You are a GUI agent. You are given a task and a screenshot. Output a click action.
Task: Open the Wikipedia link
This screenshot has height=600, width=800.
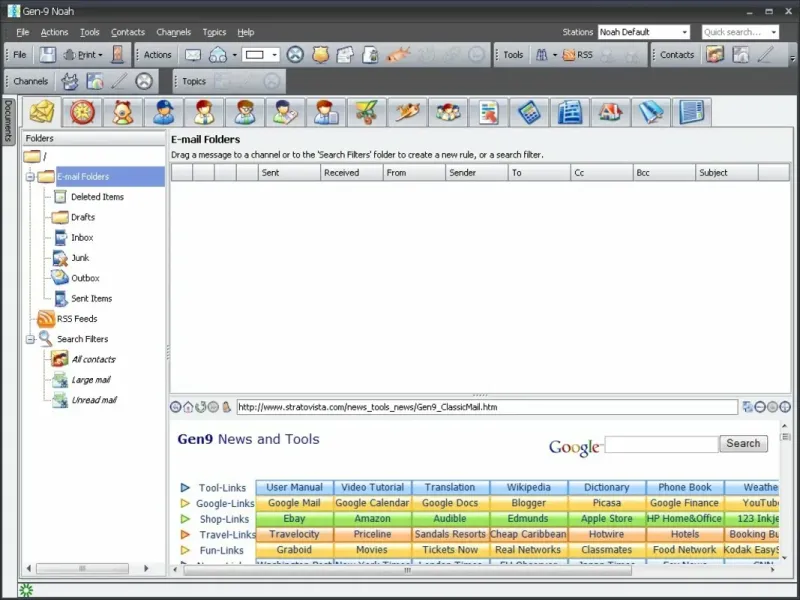(x=529, y=487)
